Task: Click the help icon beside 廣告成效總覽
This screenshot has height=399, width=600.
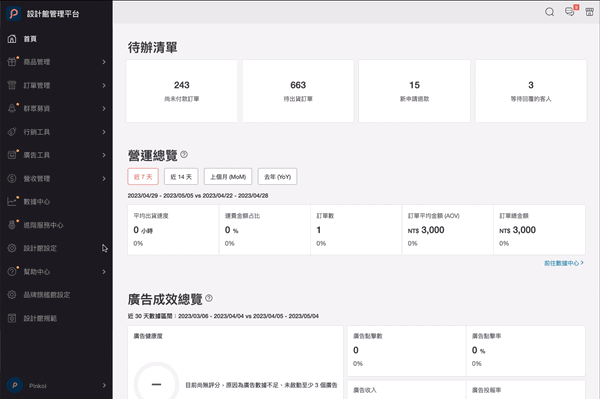Action: point(209,298)
